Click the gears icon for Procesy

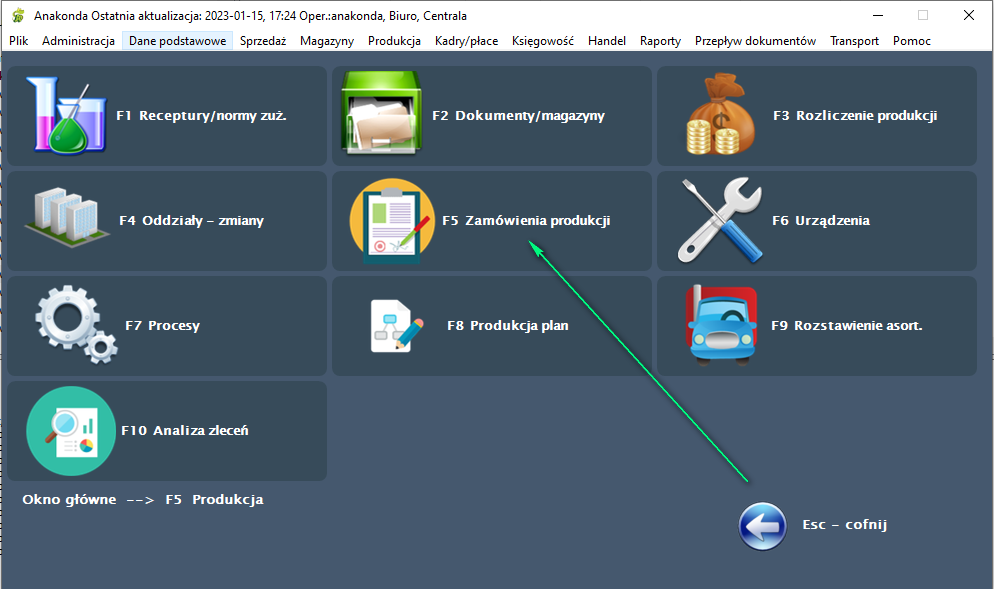[x=75, y=325]
